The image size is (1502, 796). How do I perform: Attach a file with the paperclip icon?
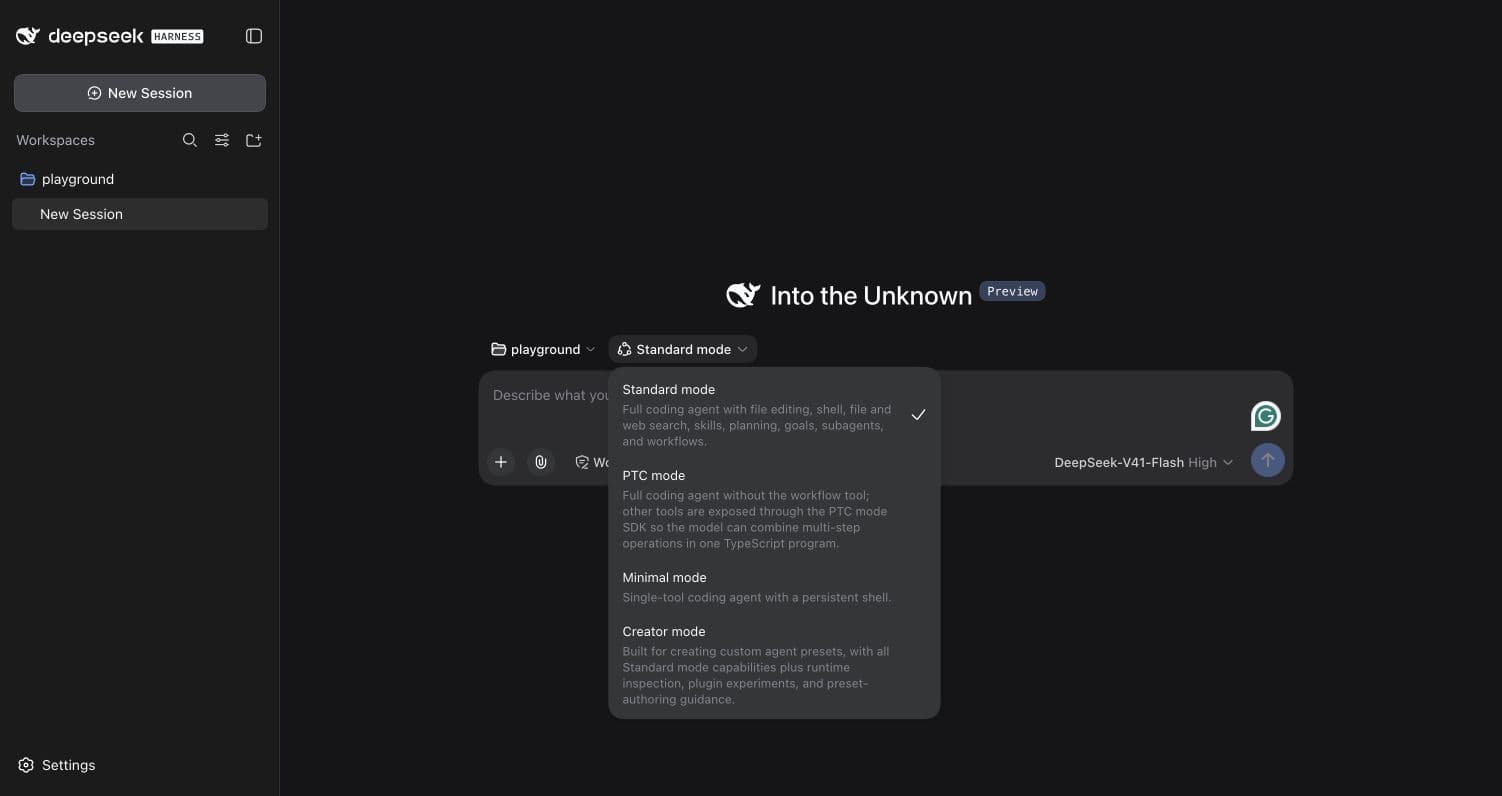click(x=540, y=461)
